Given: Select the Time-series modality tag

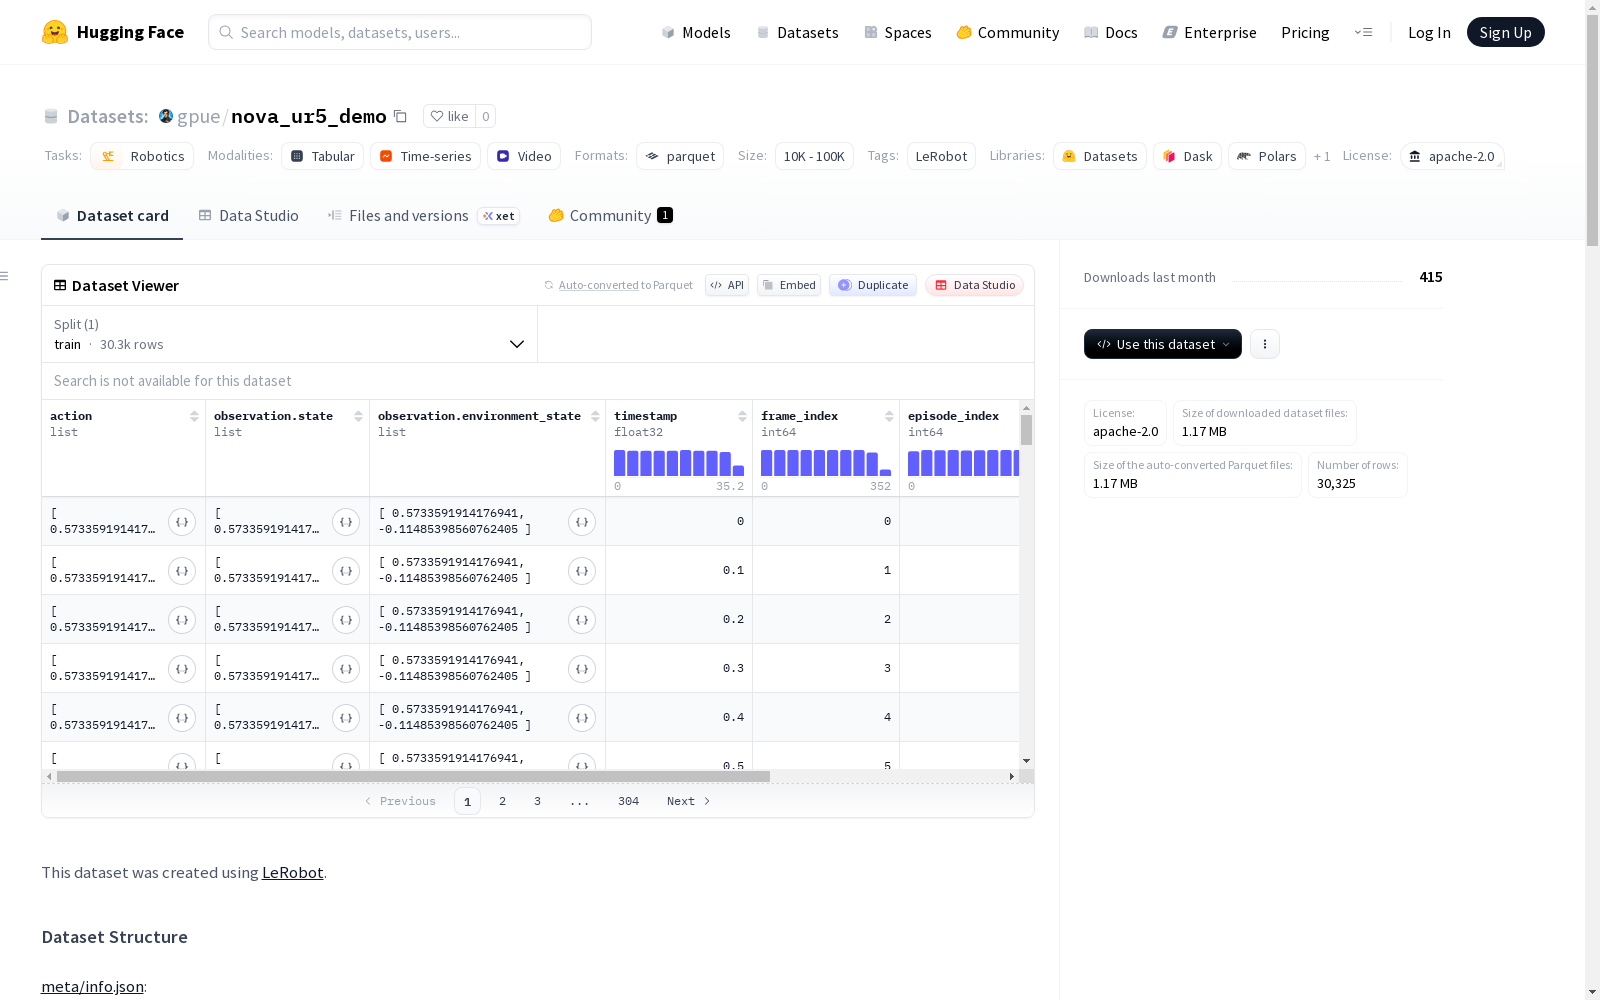Looking at the screenshot, I should point(425,156).
